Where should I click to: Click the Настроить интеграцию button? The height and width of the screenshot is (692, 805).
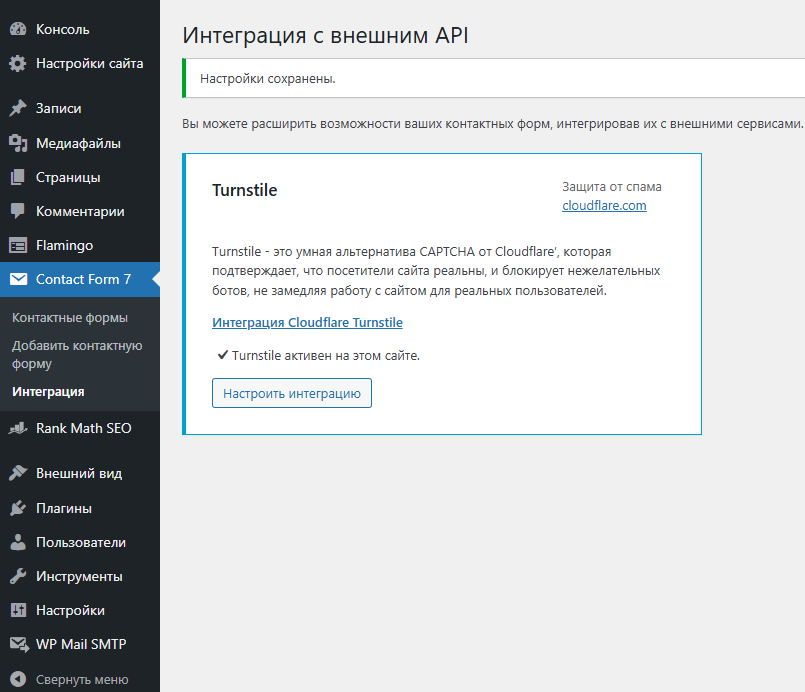292,393
